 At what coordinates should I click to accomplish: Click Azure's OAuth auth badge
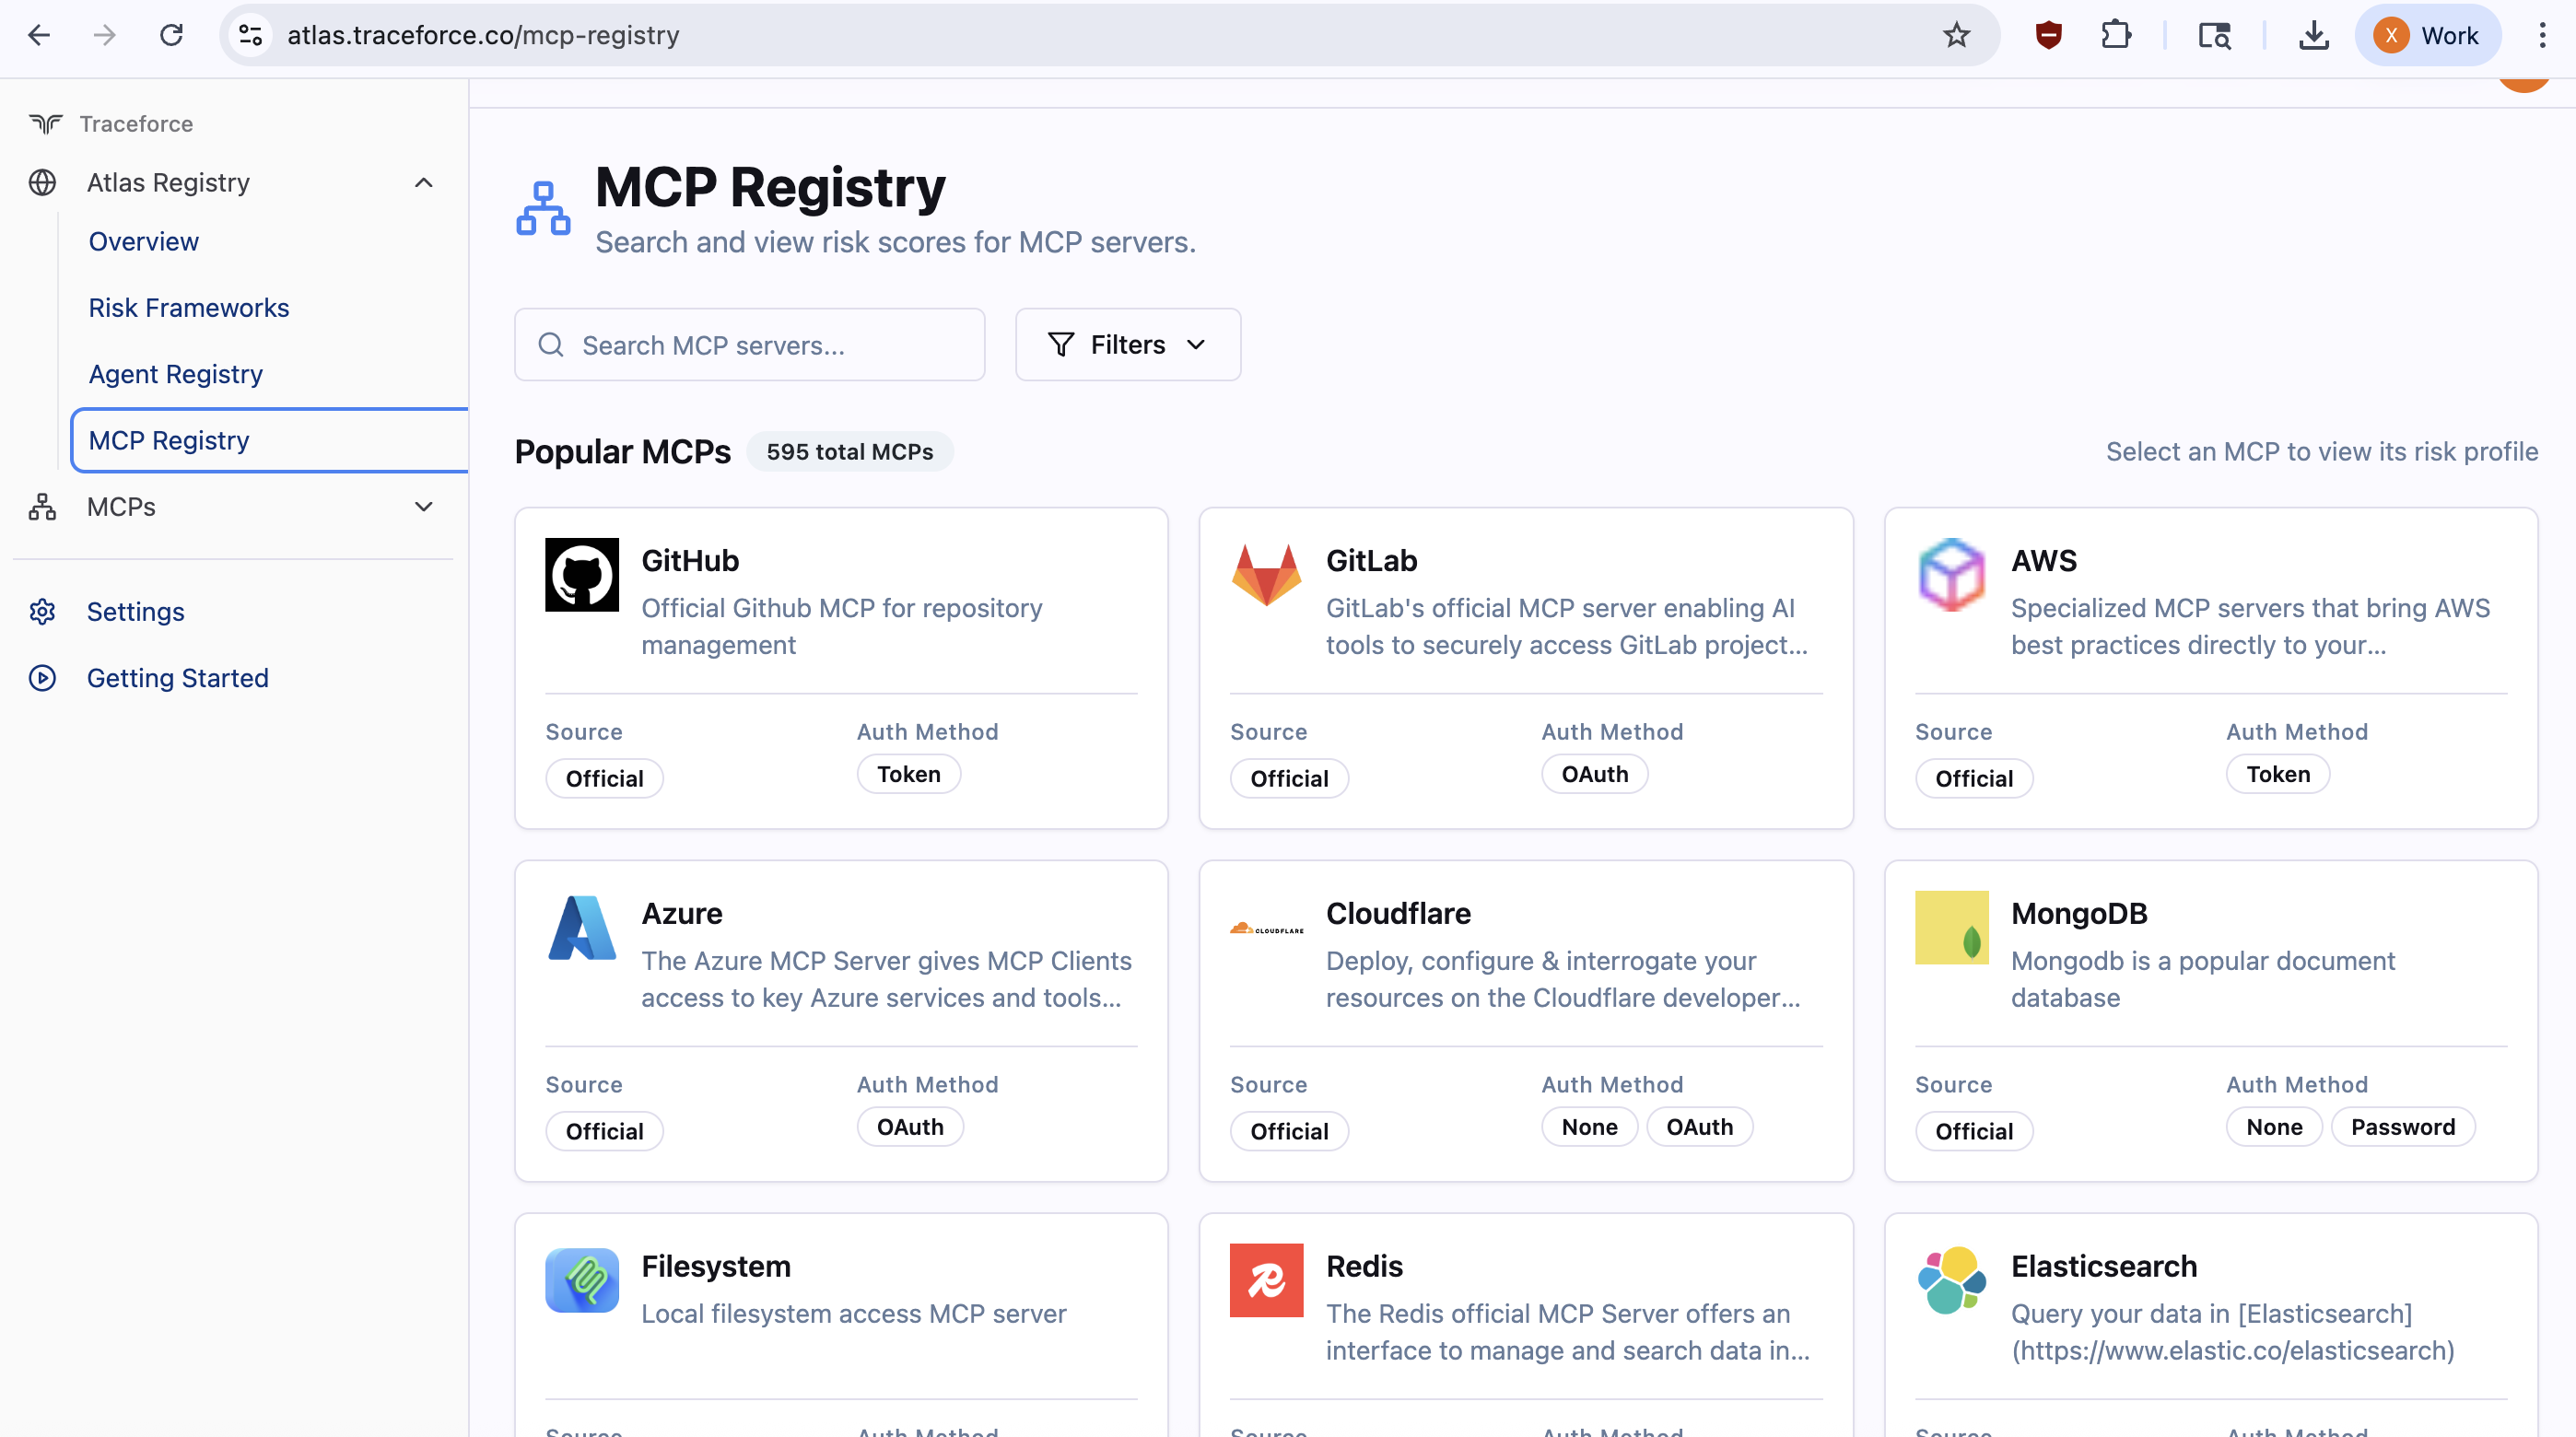[x=910, y=1127]
